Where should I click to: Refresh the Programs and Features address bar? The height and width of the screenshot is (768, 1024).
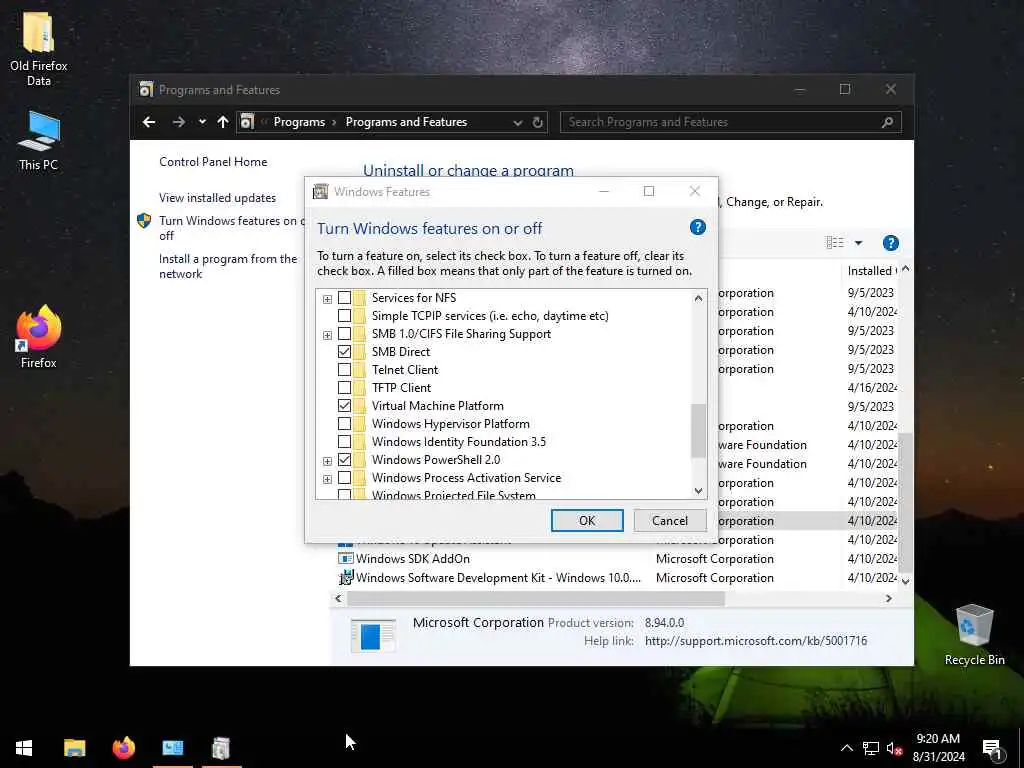point(537,122)
